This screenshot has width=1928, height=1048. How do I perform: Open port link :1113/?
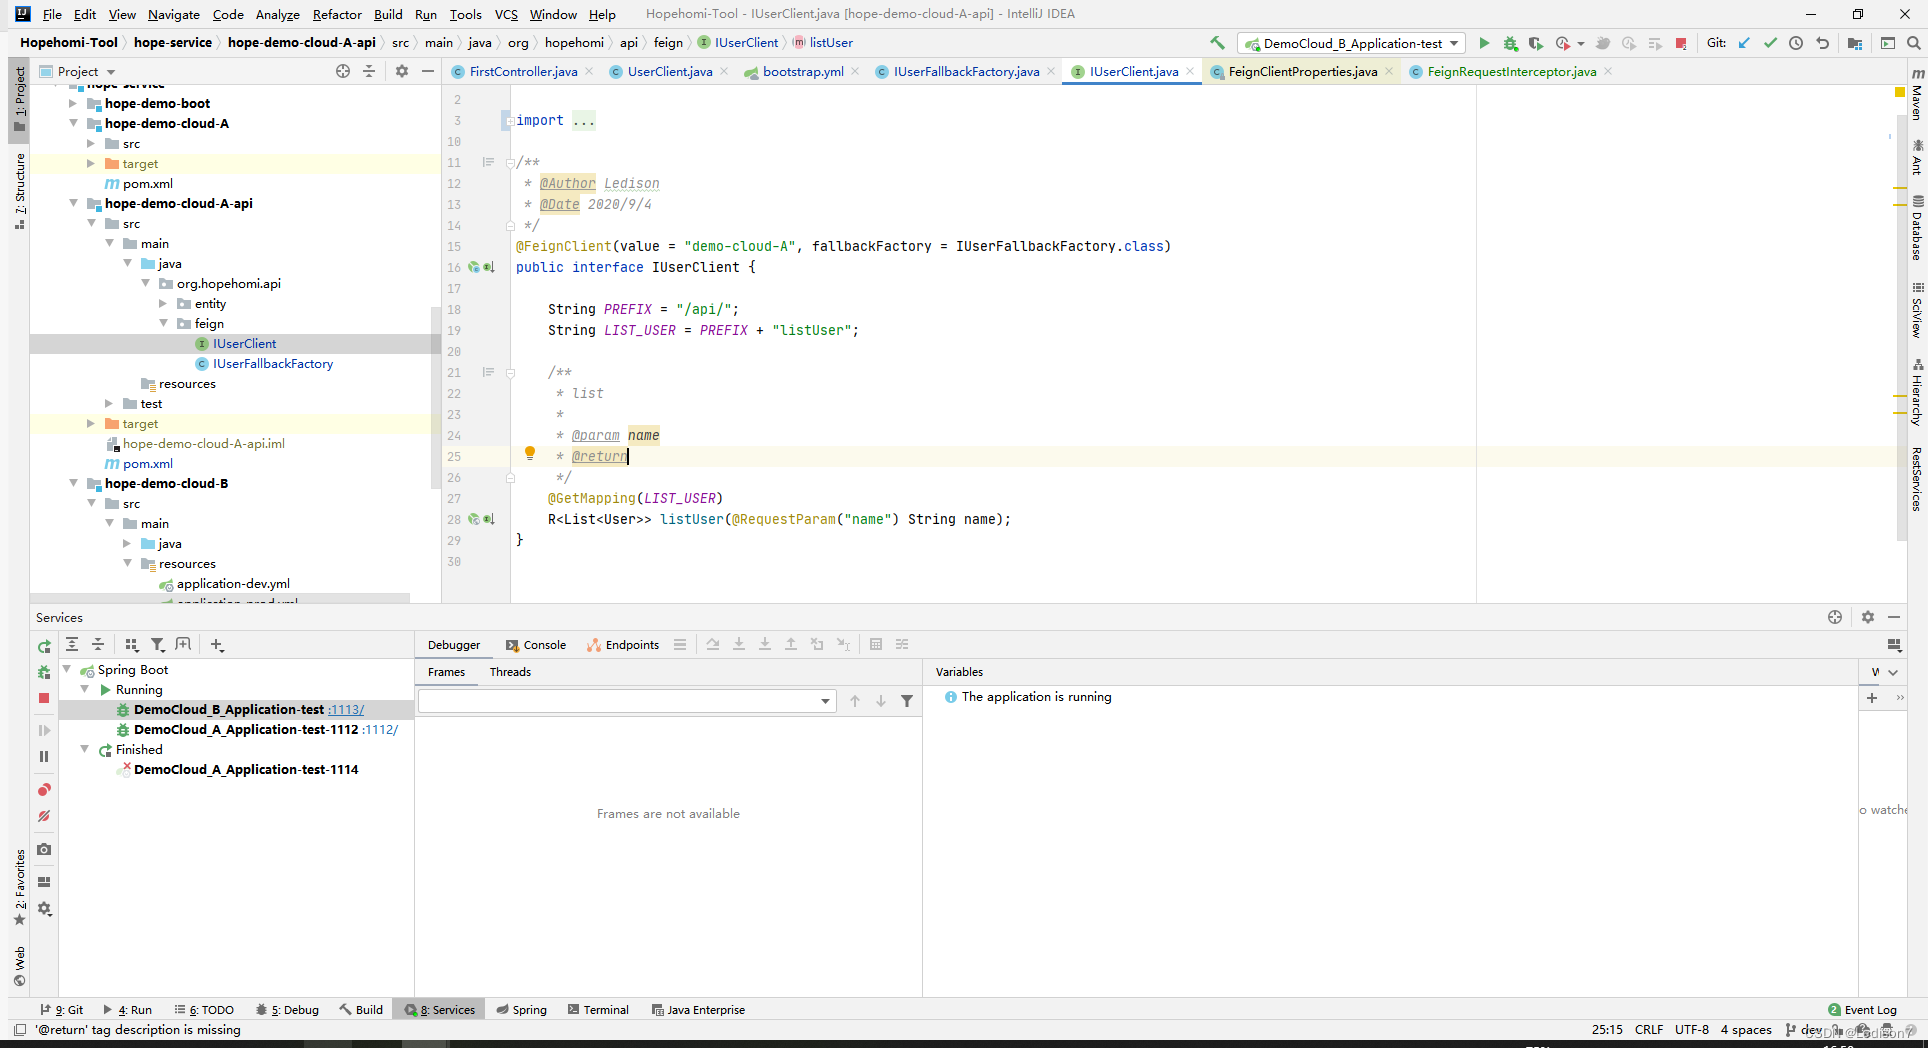tap(346, 709)
